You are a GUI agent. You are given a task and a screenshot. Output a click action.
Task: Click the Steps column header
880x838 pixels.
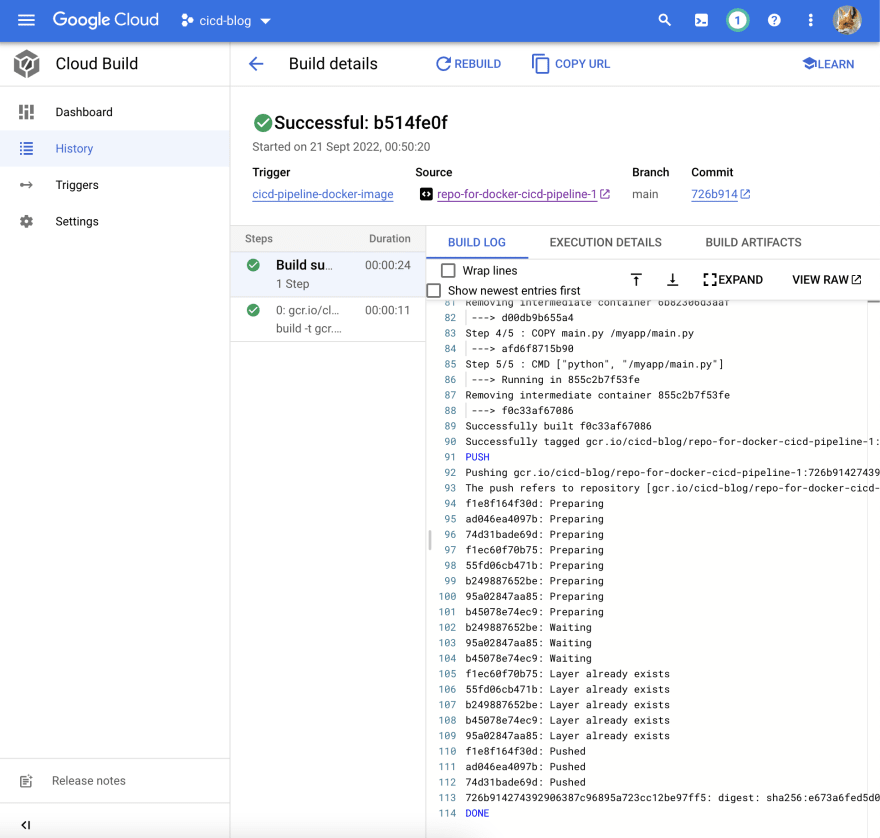(x=259, y=239)
